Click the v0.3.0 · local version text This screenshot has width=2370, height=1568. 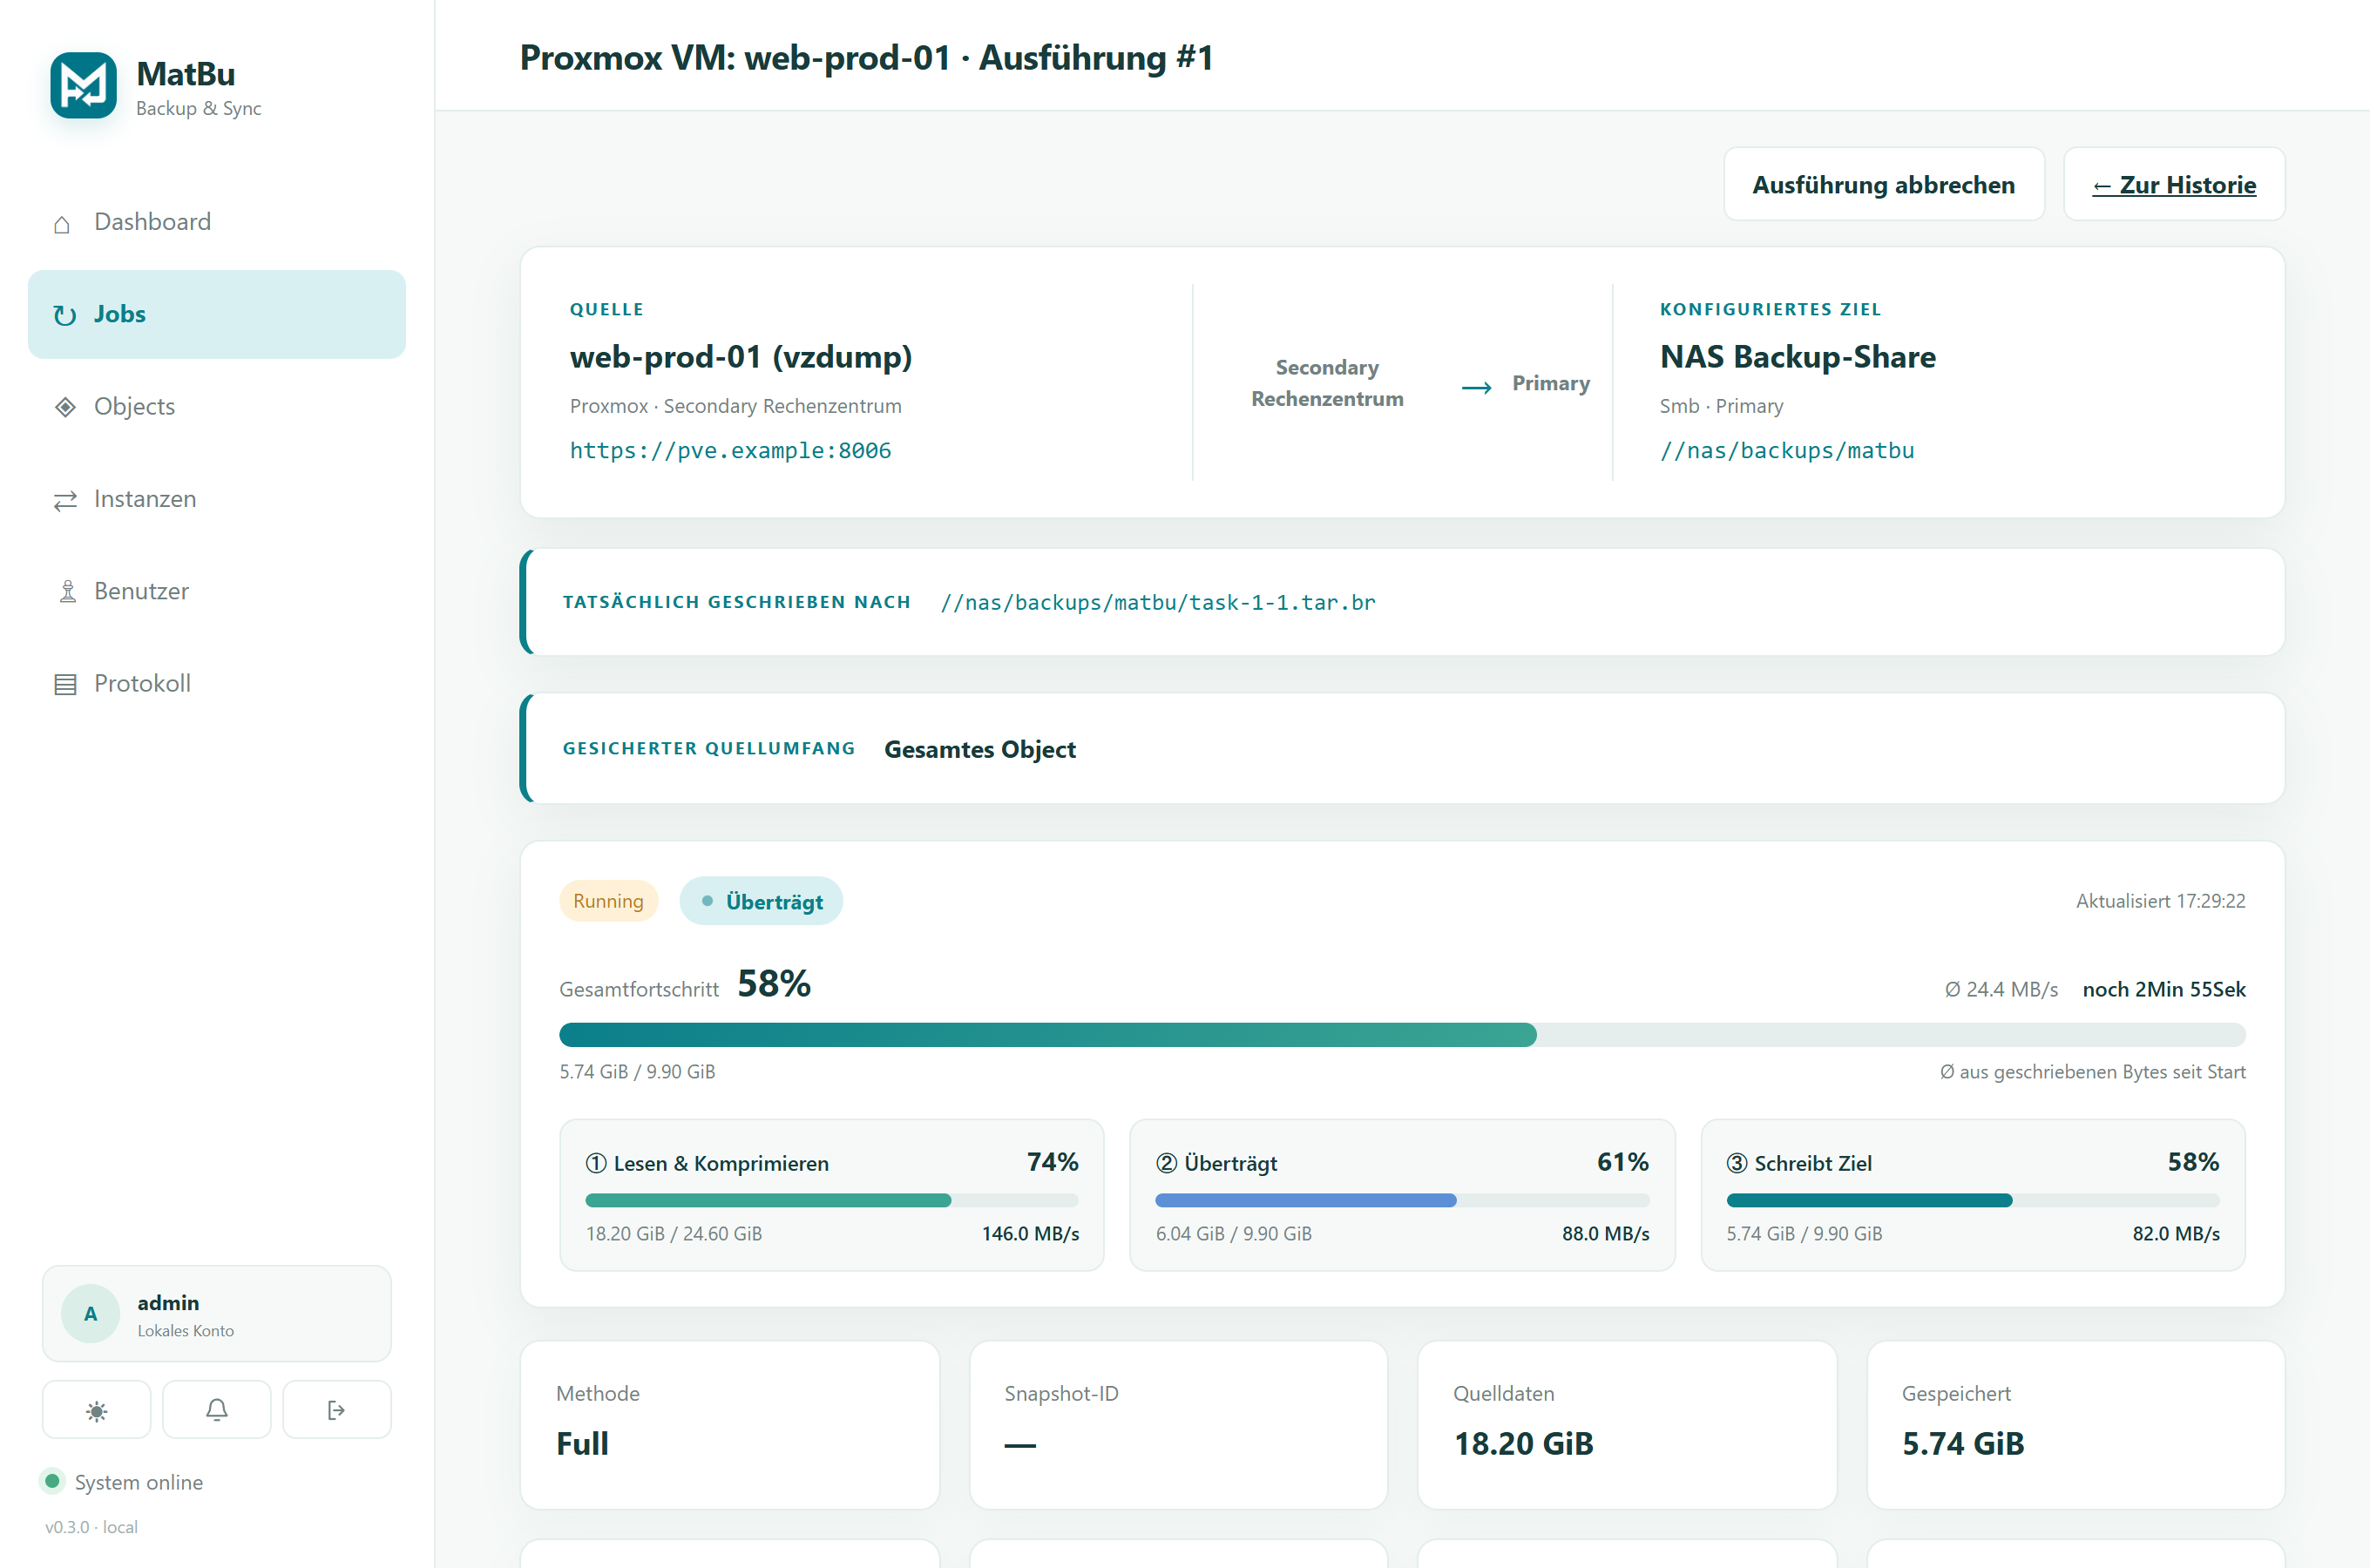pyautogui.click(x=91, y=1527)
